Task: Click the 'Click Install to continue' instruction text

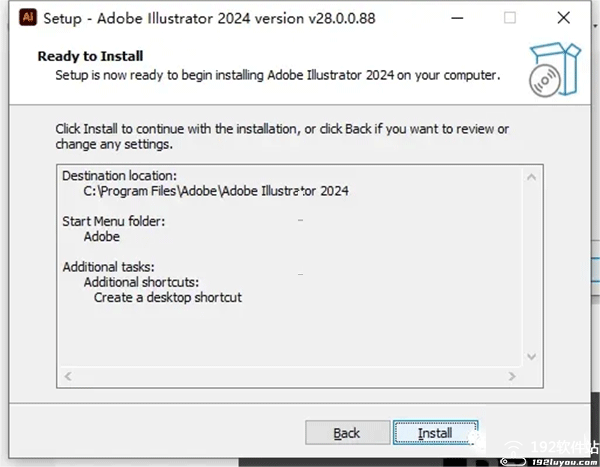Action: [282, 137]
